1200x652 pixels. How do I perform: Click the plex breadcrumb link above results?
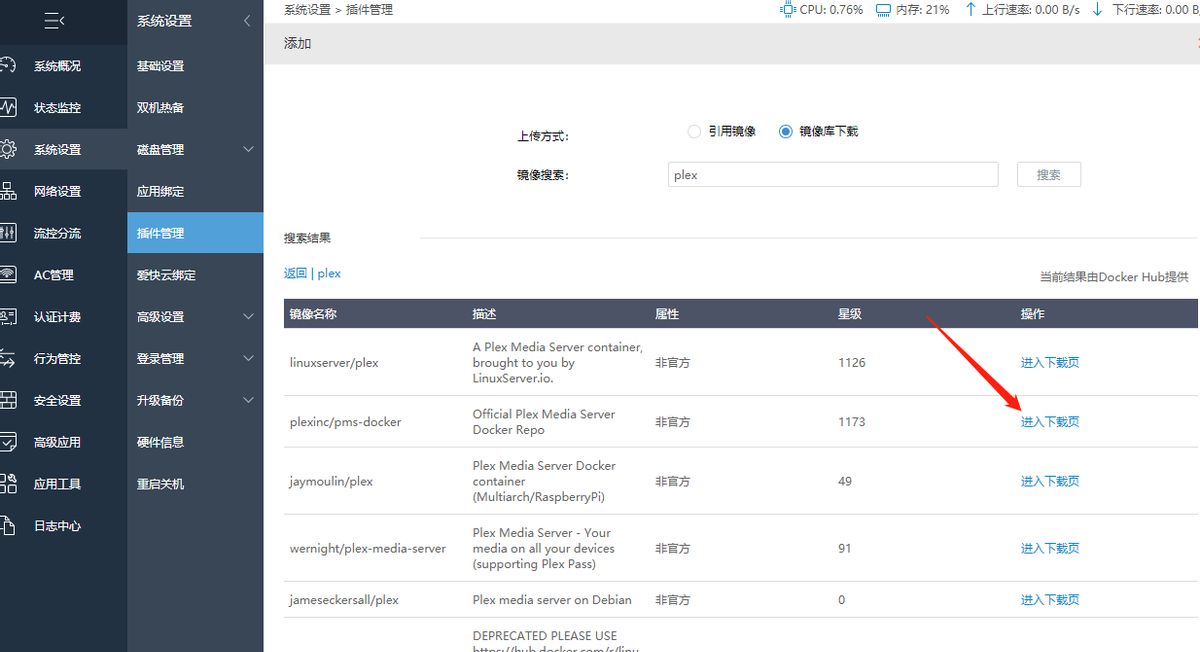coord(329,273)
